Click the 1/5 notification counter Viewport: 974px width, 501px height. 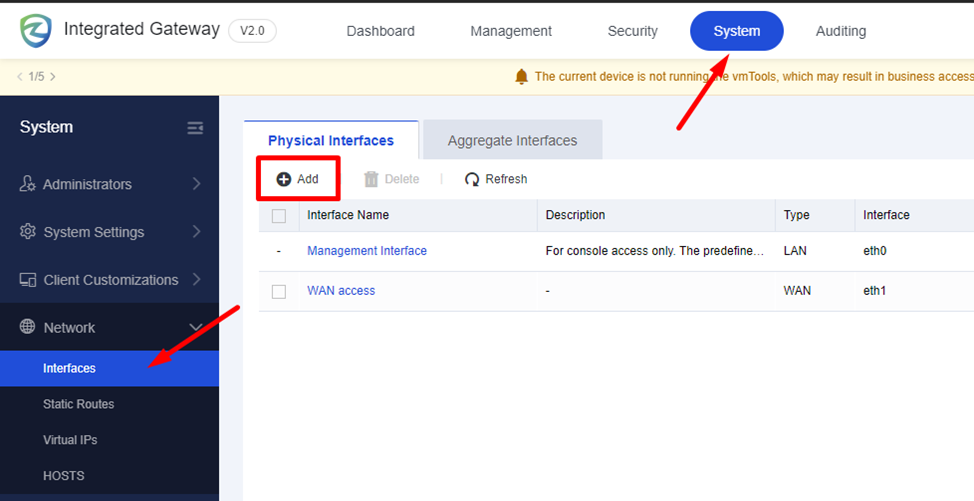[x=37, y=77]
